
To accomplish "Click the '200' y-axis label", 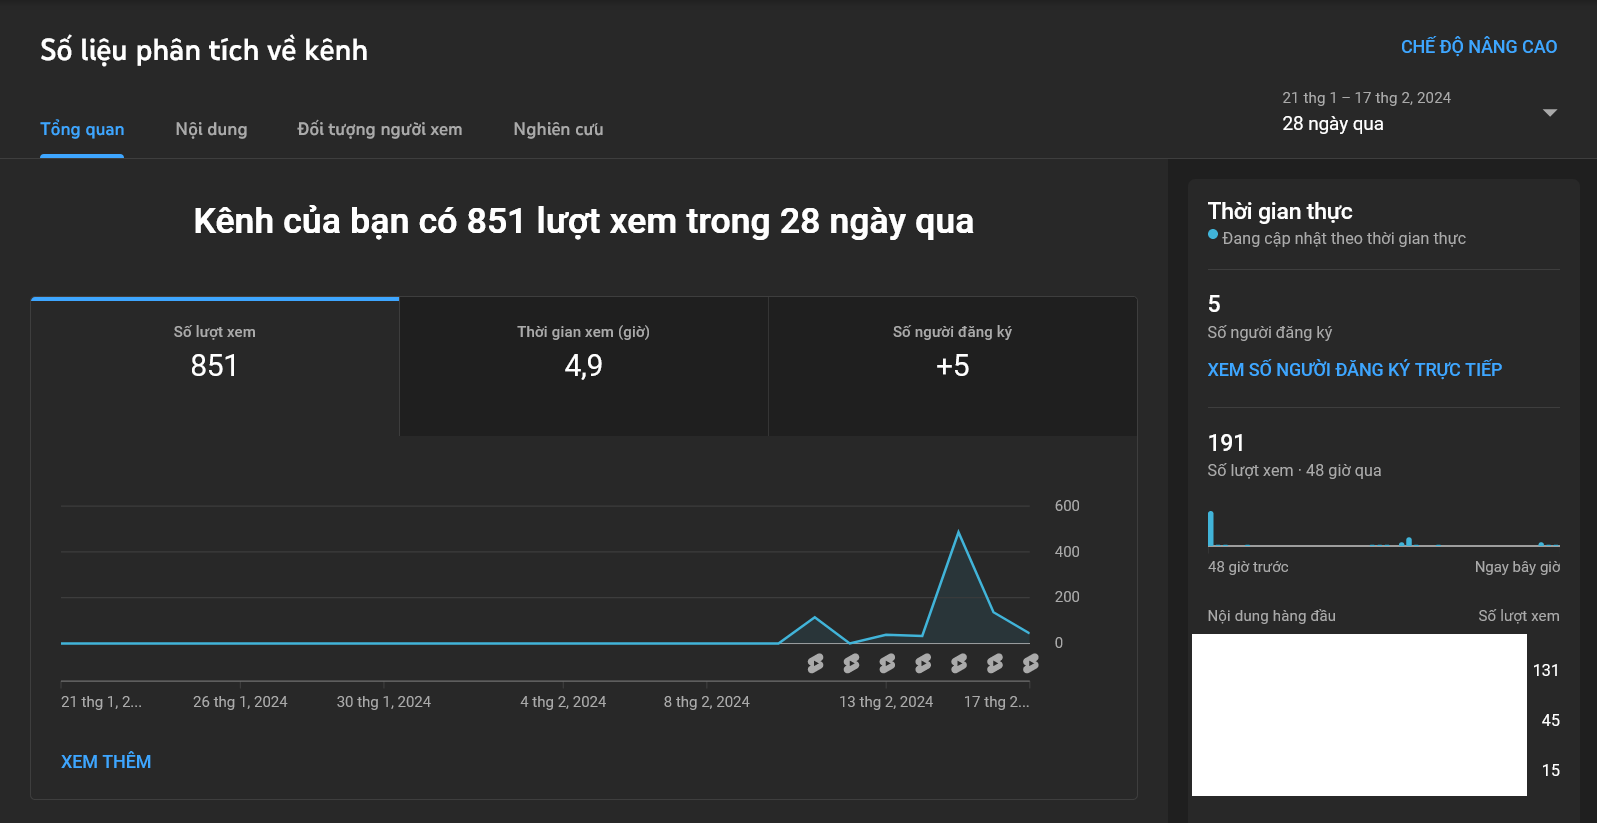I will 1067,597.
